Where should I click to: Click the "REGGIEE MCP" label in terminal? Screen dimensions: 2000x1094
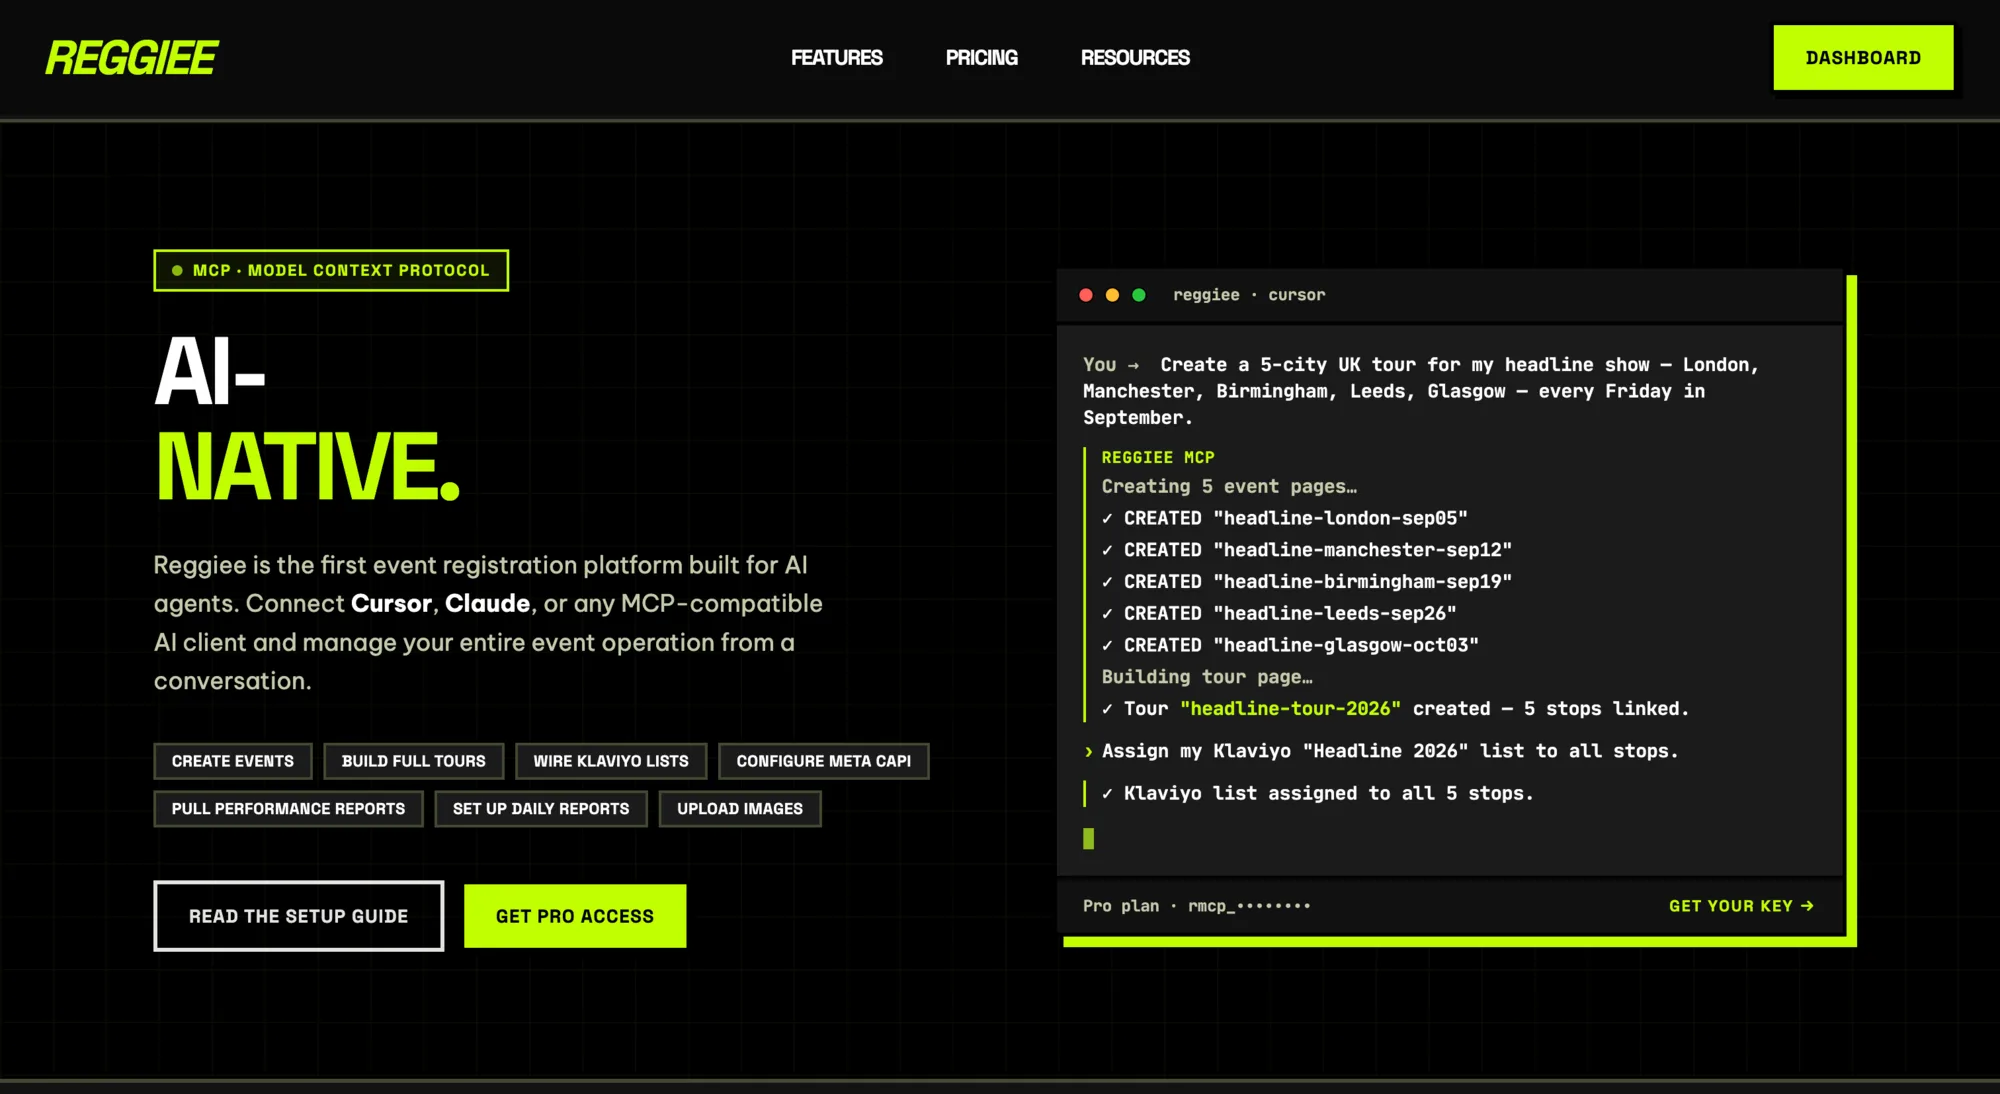click(x=1158, y=457)
